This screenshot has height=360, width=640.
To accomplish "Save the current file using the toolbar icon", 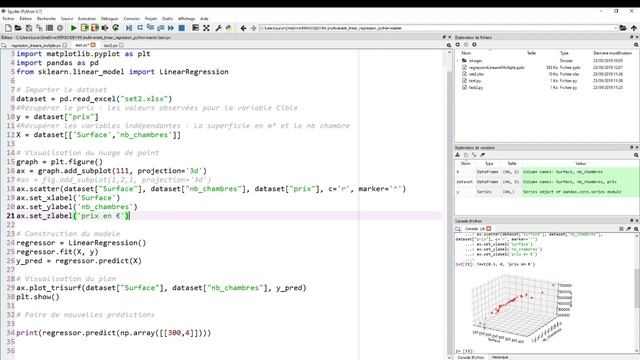I will coord(29,28).
